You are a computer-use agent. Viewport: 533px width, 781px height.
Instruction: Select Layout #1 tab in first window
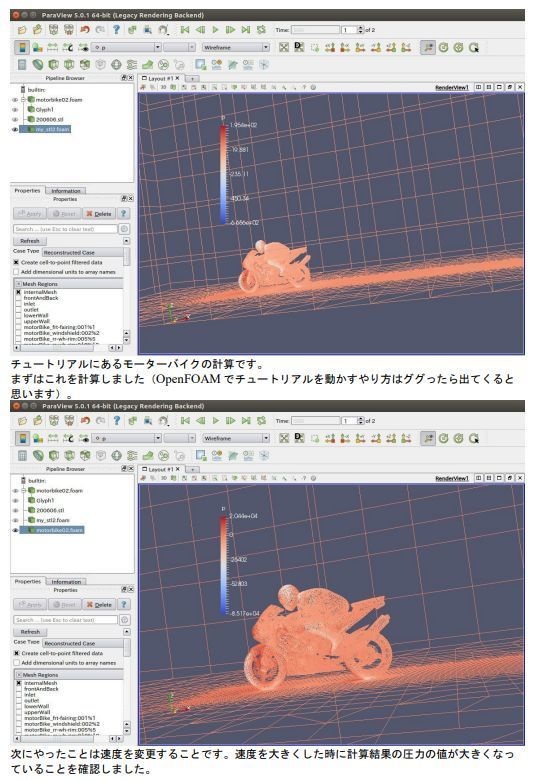pyautogui.click(x=160, y=78)
